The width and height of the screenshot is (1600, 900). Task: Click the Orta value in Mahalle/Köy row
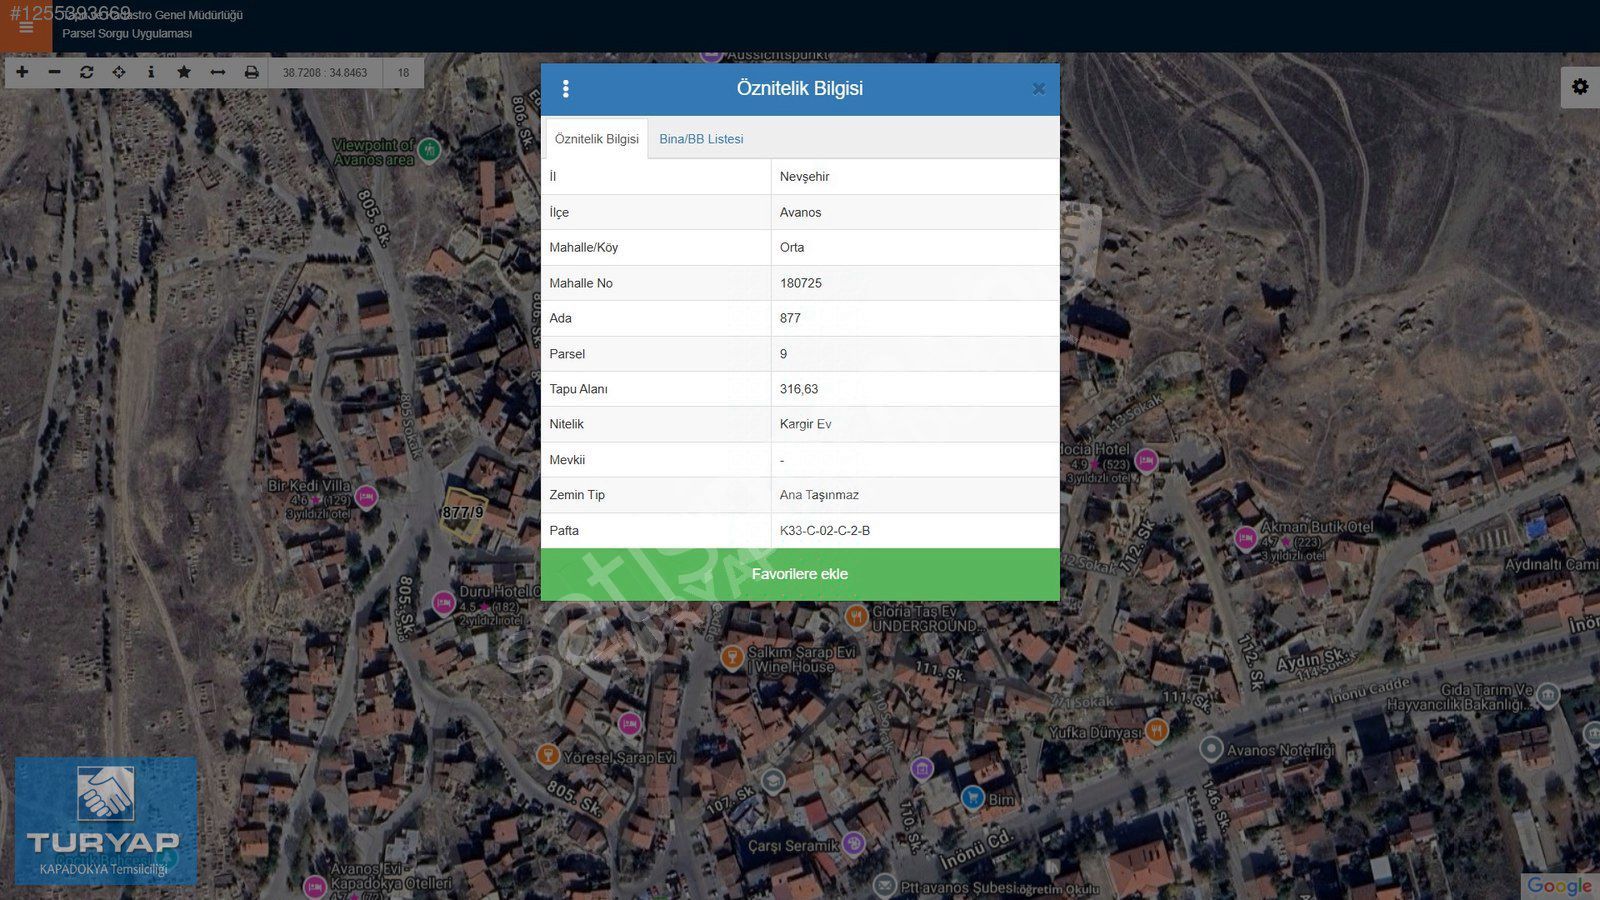[x=792, y=247]
